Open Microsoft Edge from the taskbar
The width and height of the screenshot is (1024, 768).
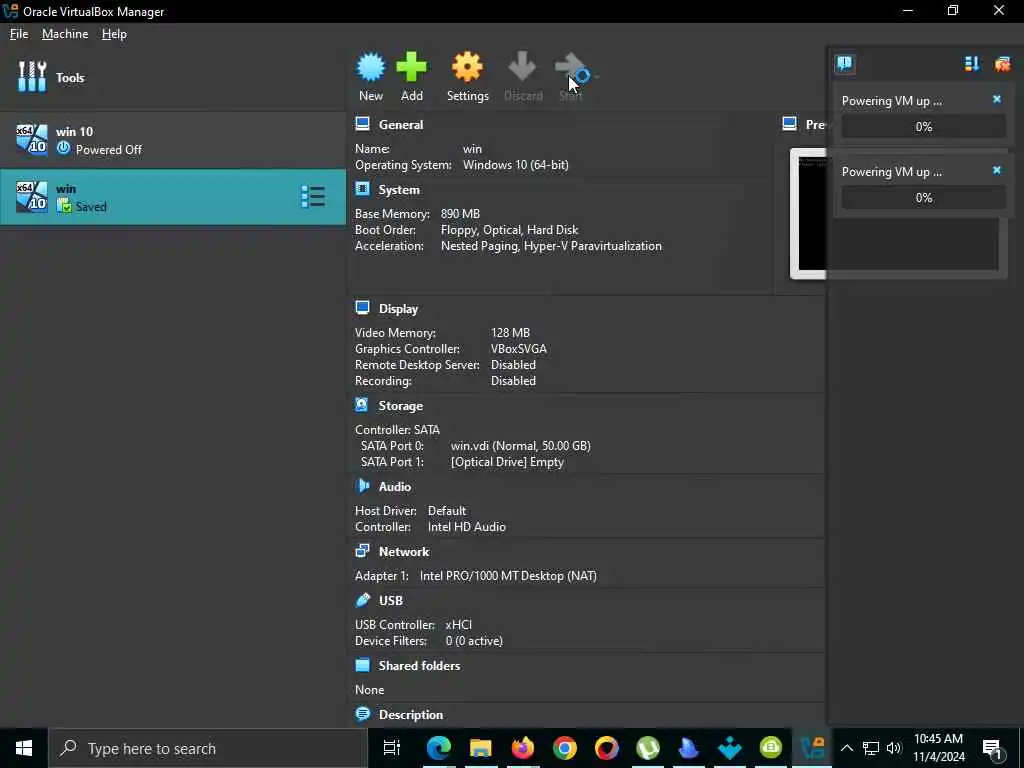tap(438, 748)
